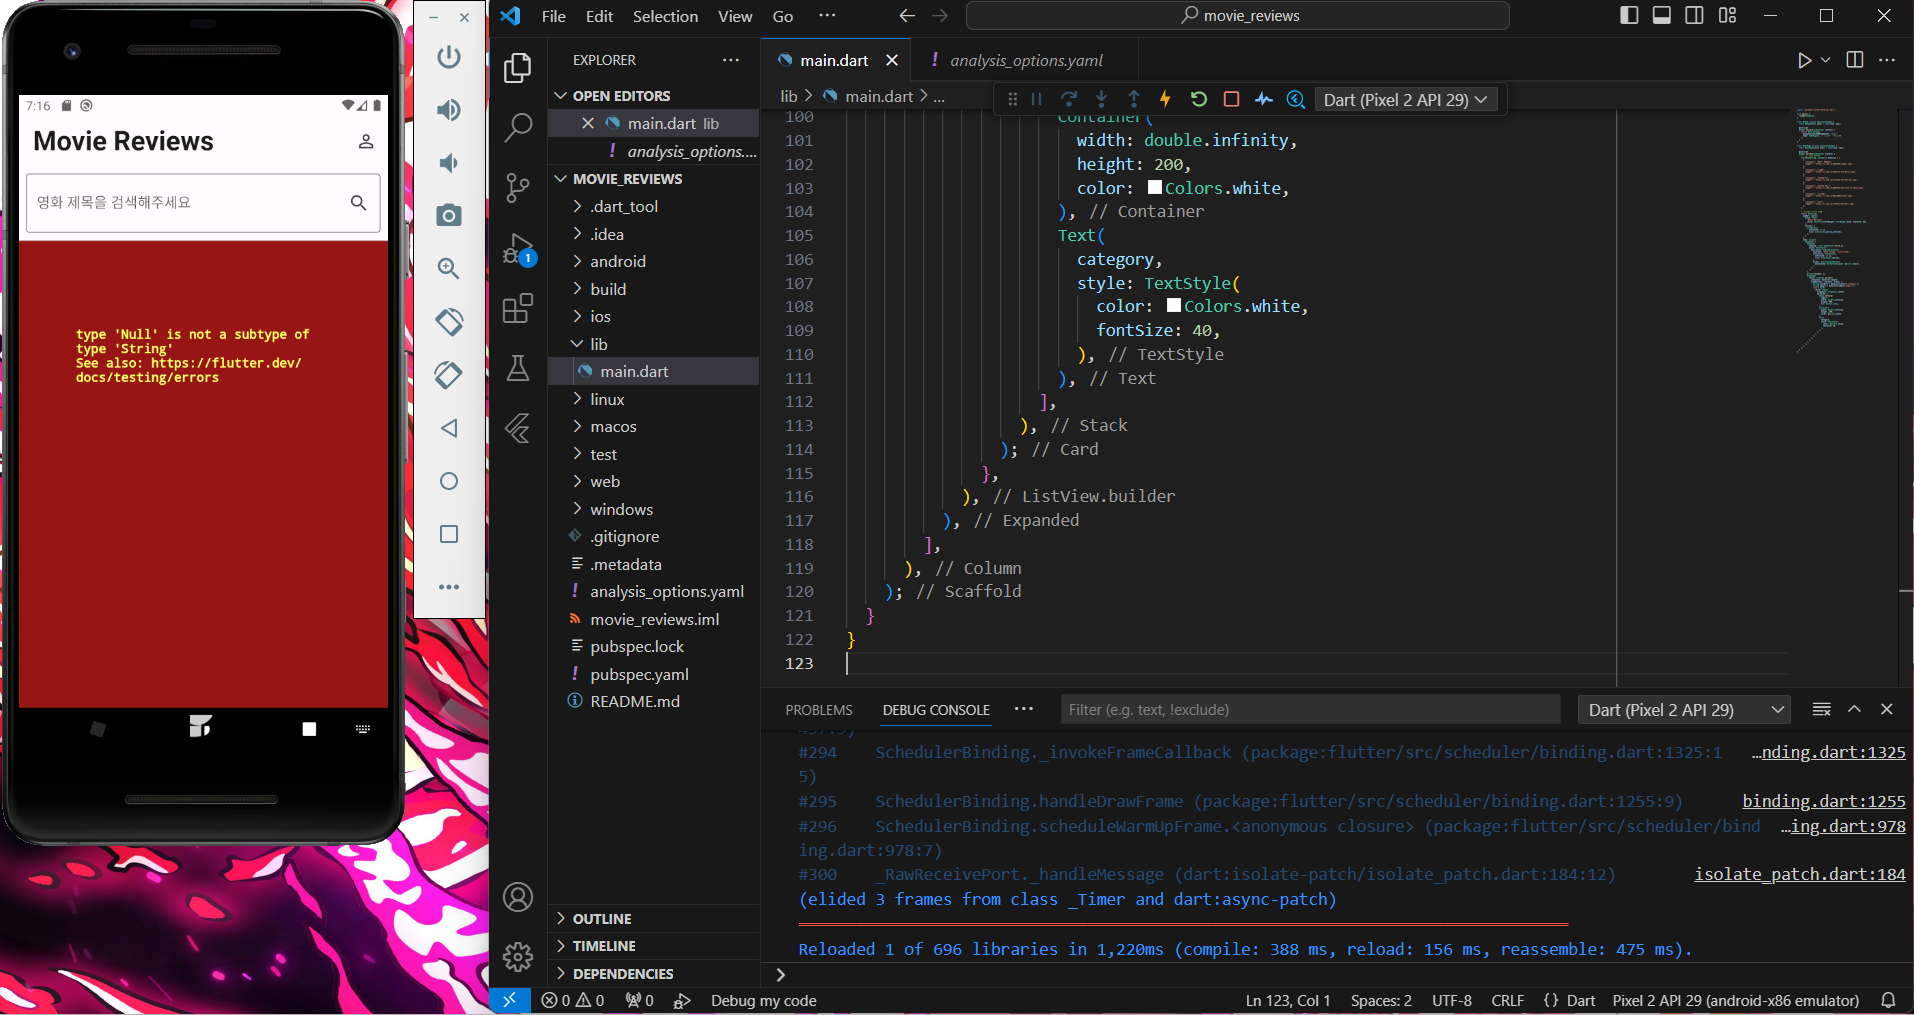Click the Dart language mode in status bar
Viewport: 1914px width, 1015px height.
pyautogui.click(x=1580, y=1001)
